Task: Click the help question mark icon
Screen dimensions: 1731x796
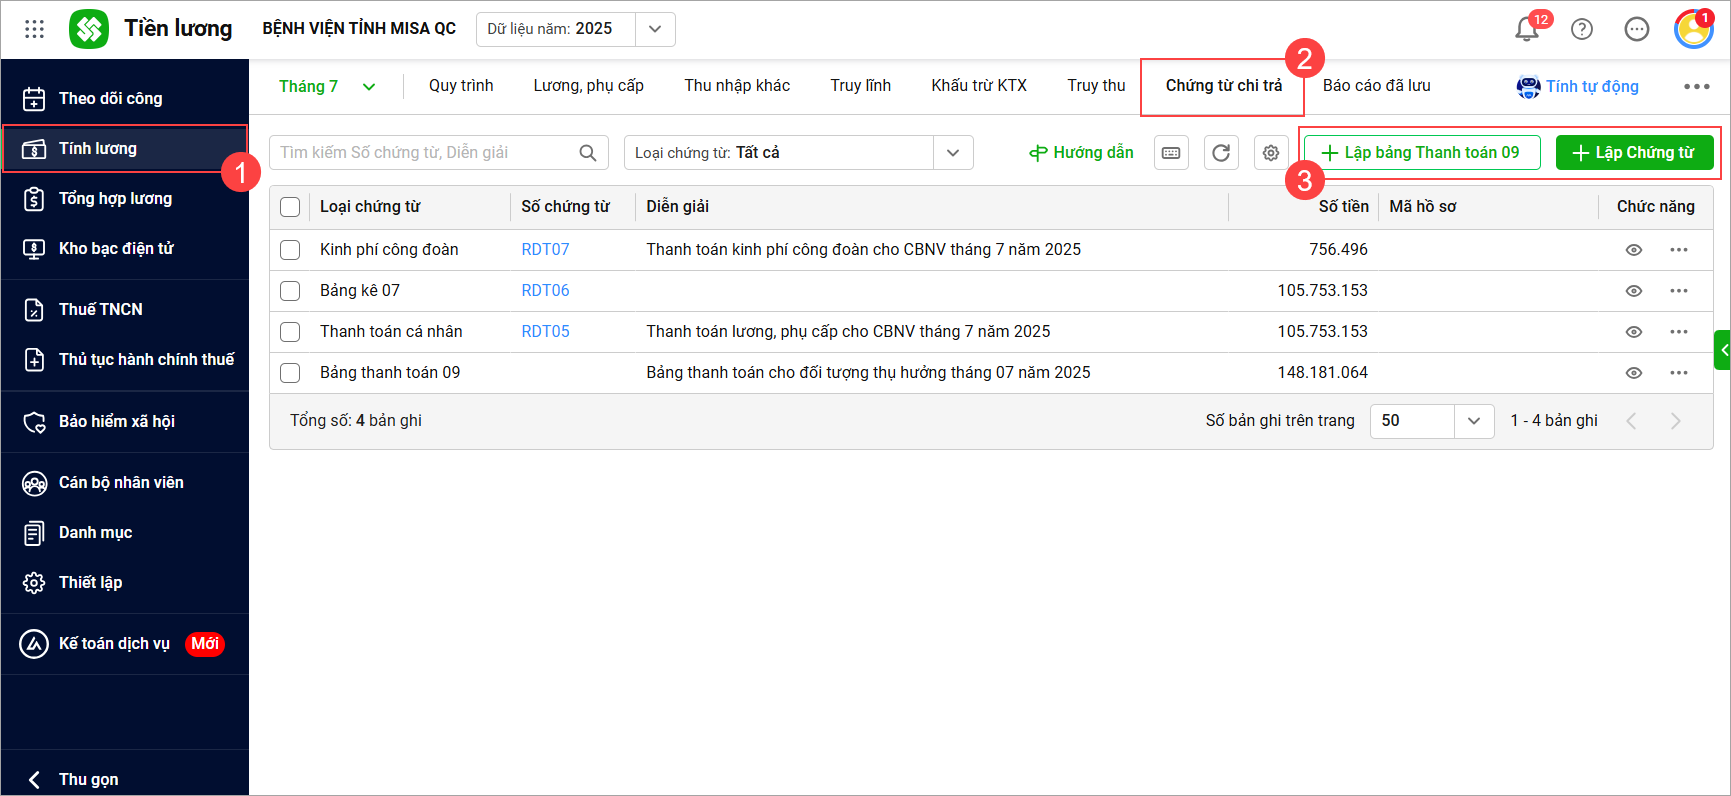Action: click(x=1582, y=29)
